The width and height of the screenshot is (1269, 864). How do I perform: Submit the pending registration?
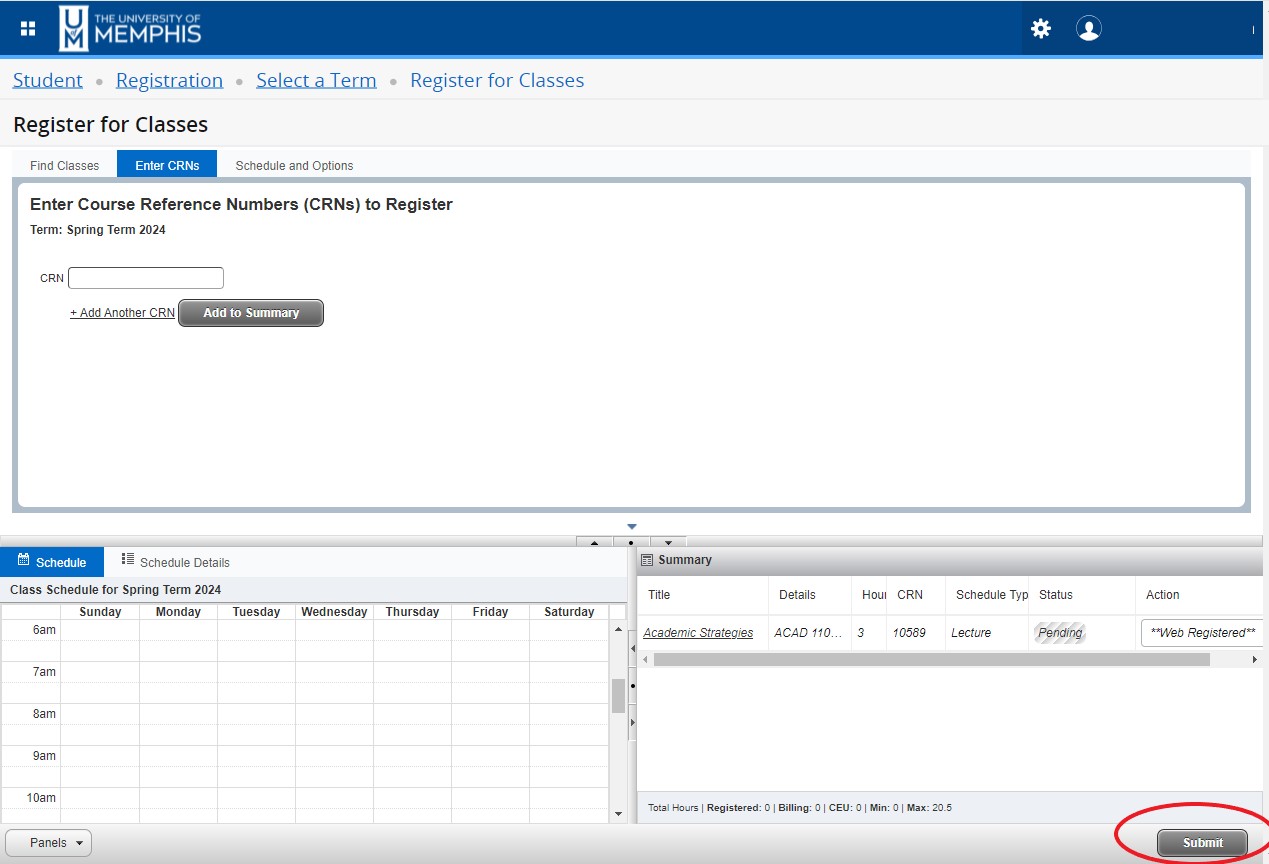pyautogui.click(x=1200, y=843)
